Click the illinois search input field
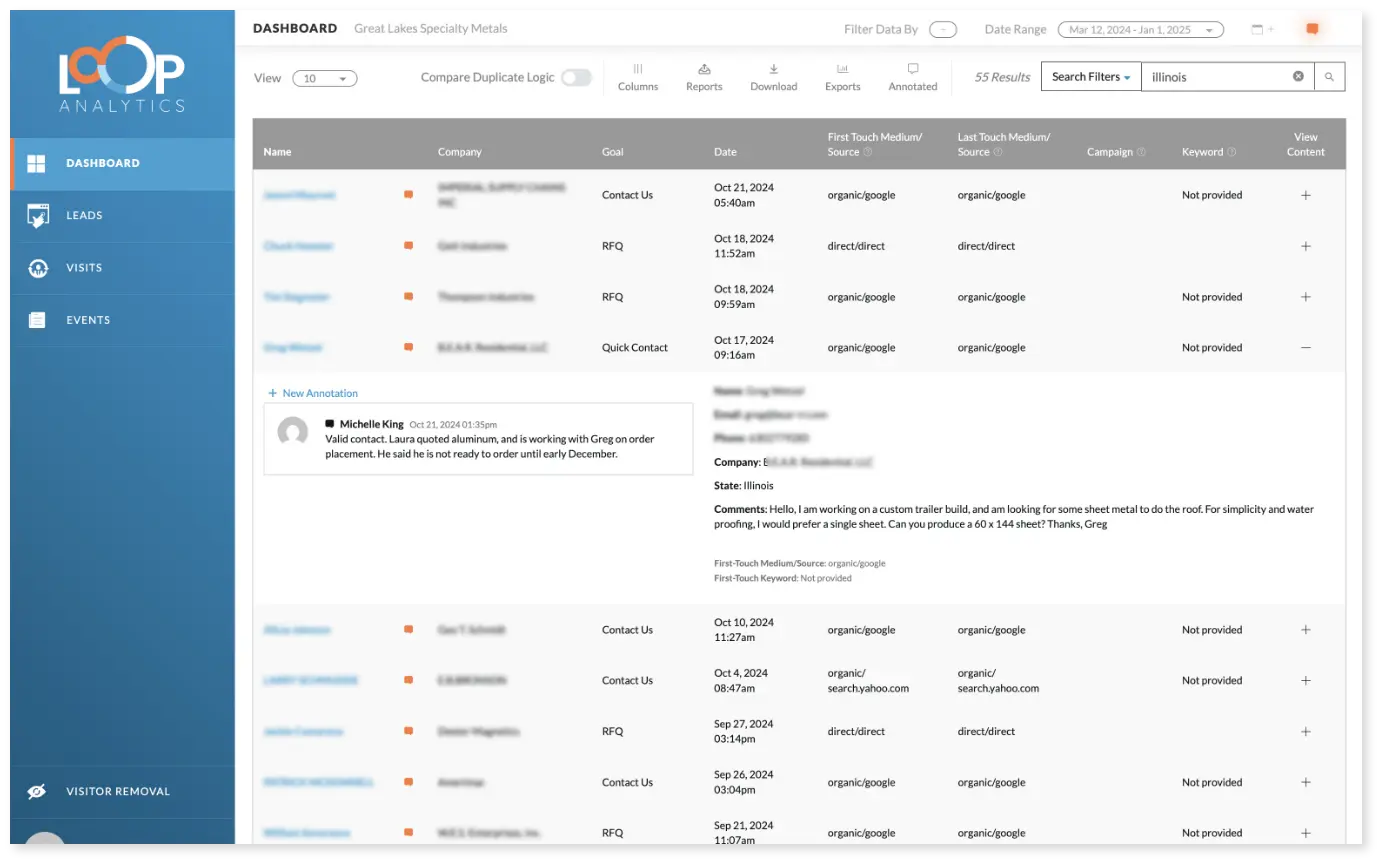The height and width of the screenshot is (864, 1382). tap(1215, 77)
